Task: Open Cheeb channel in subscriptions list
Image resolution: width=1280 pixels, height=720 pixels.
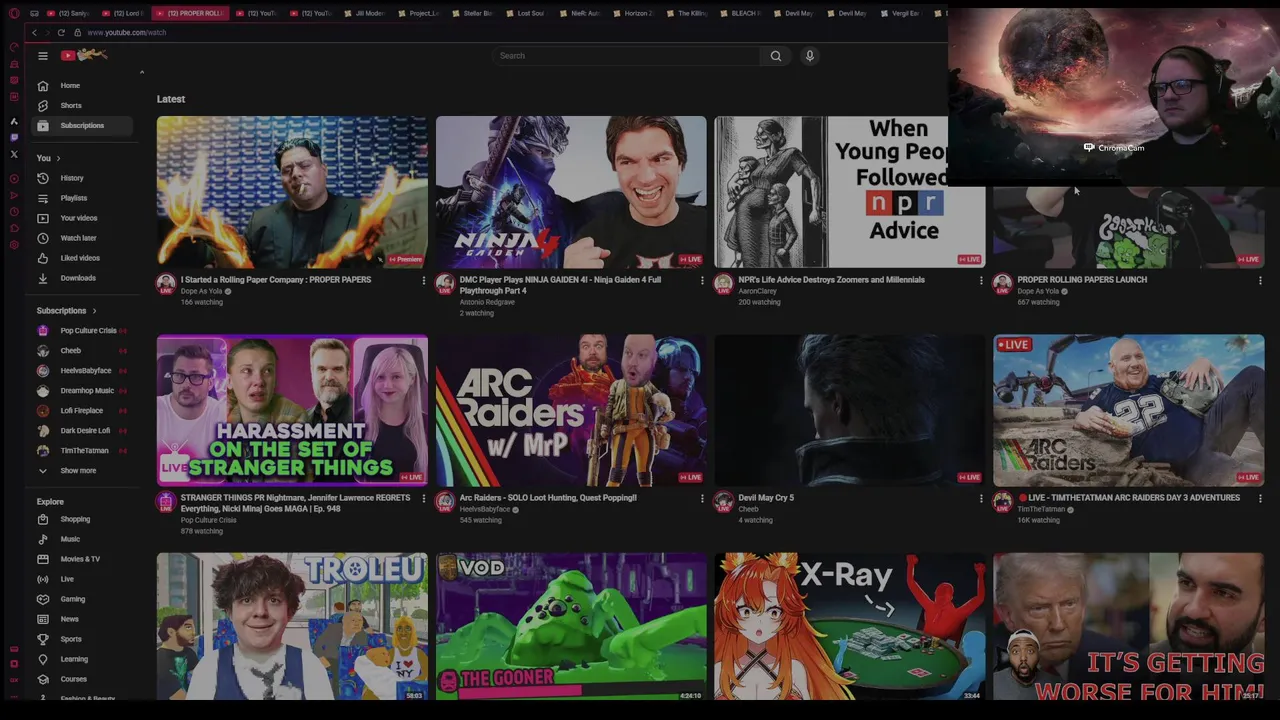Action: coord(84,351)
